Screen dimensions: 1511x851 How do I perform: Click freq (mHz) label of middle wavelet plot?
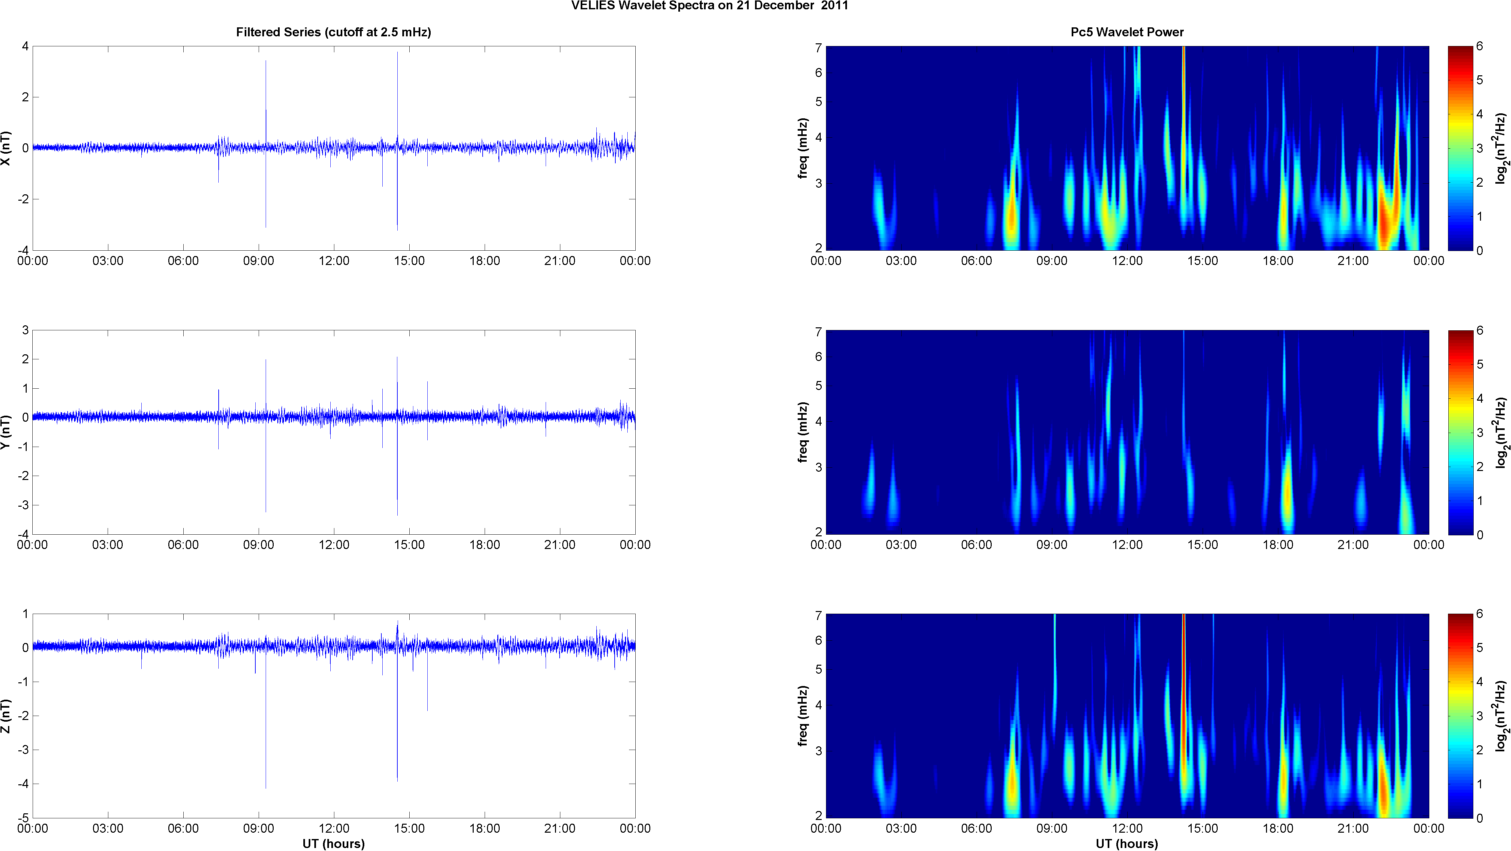click(803, 432)
